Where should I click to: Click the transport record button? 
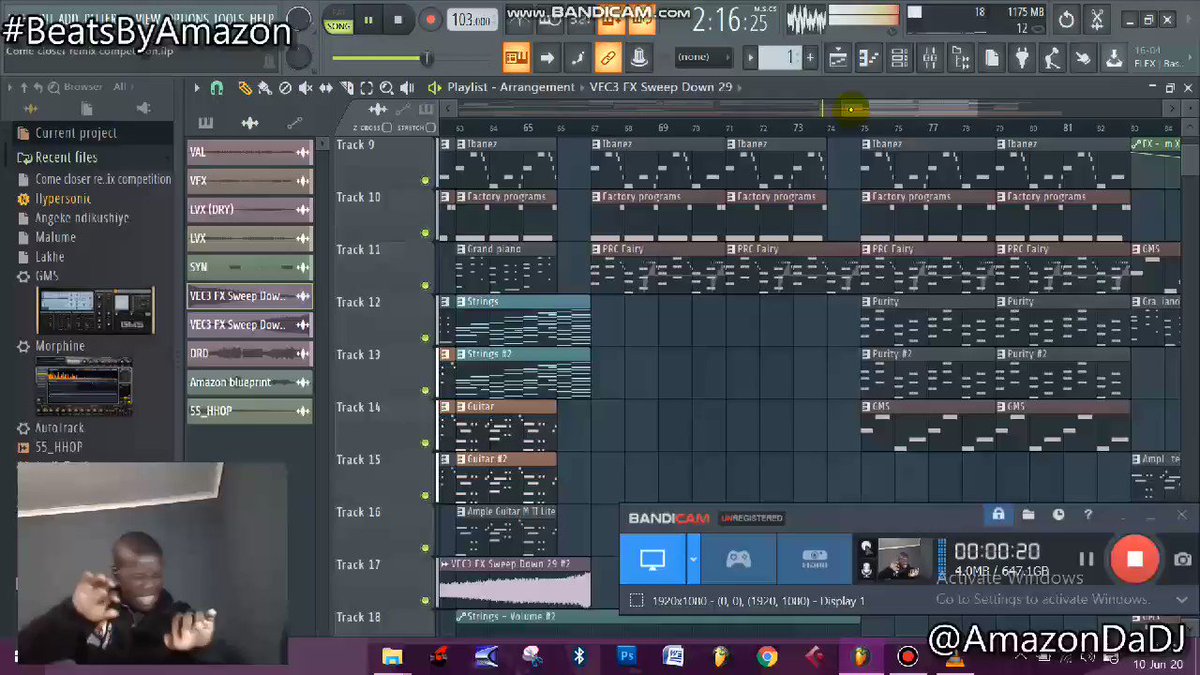[430, 19]
